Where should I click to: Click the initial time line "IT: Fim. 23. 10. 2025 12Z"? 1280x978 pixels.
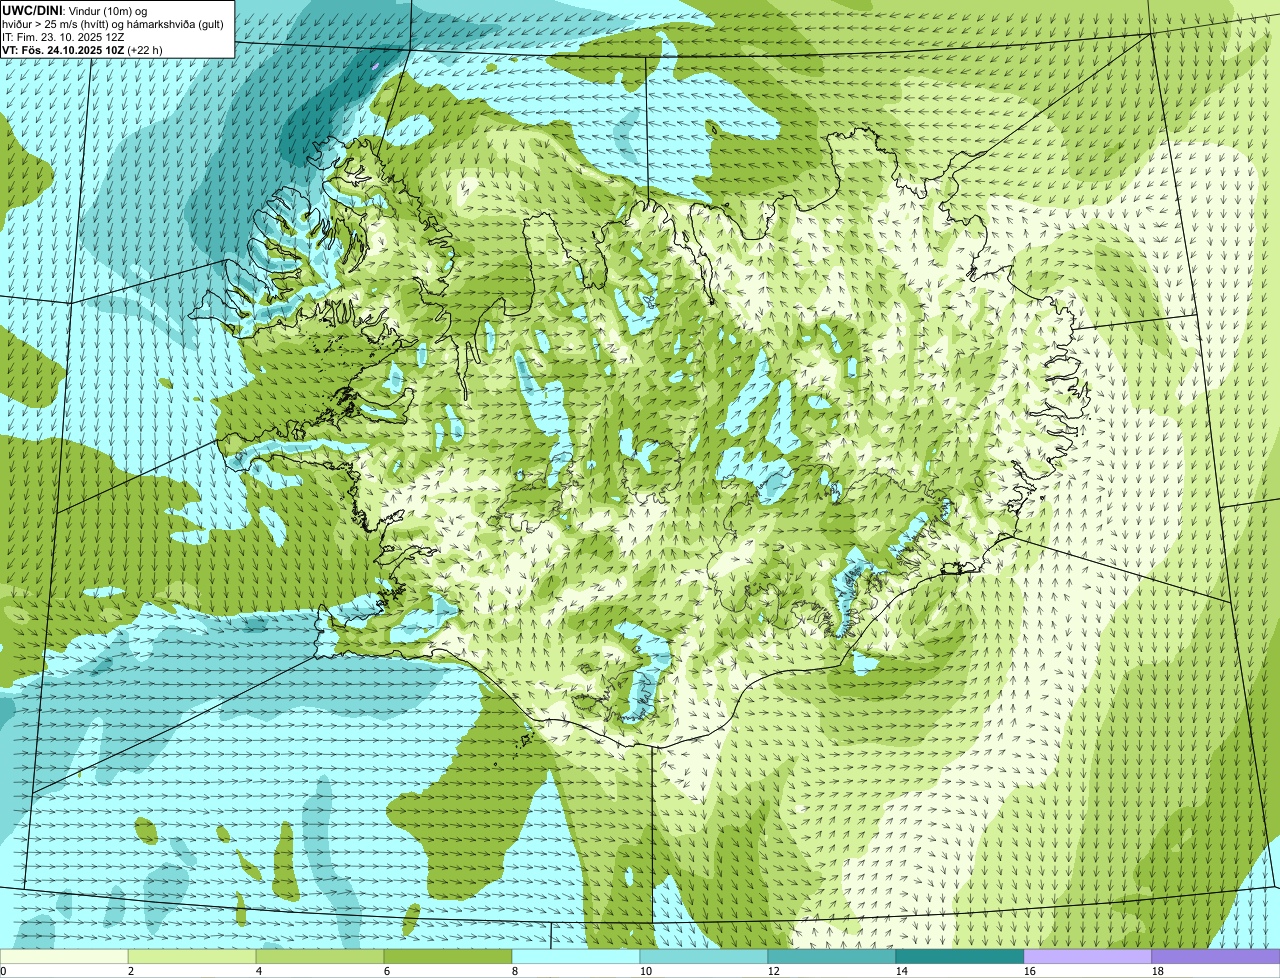(x=63, y=36)
